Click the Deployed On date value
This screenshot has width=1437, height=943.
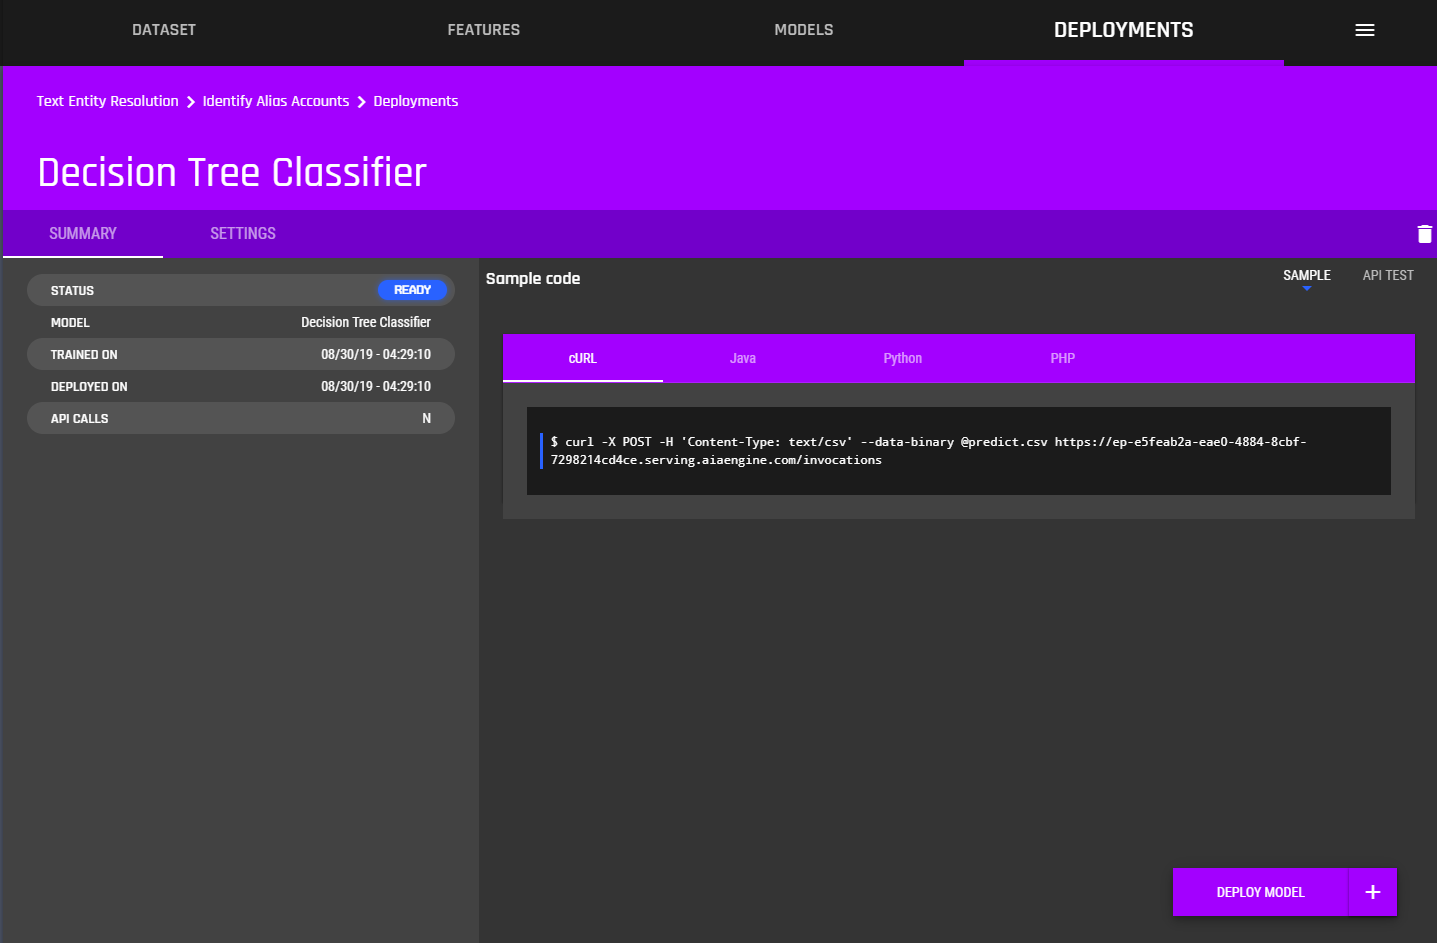pos(376,386)
